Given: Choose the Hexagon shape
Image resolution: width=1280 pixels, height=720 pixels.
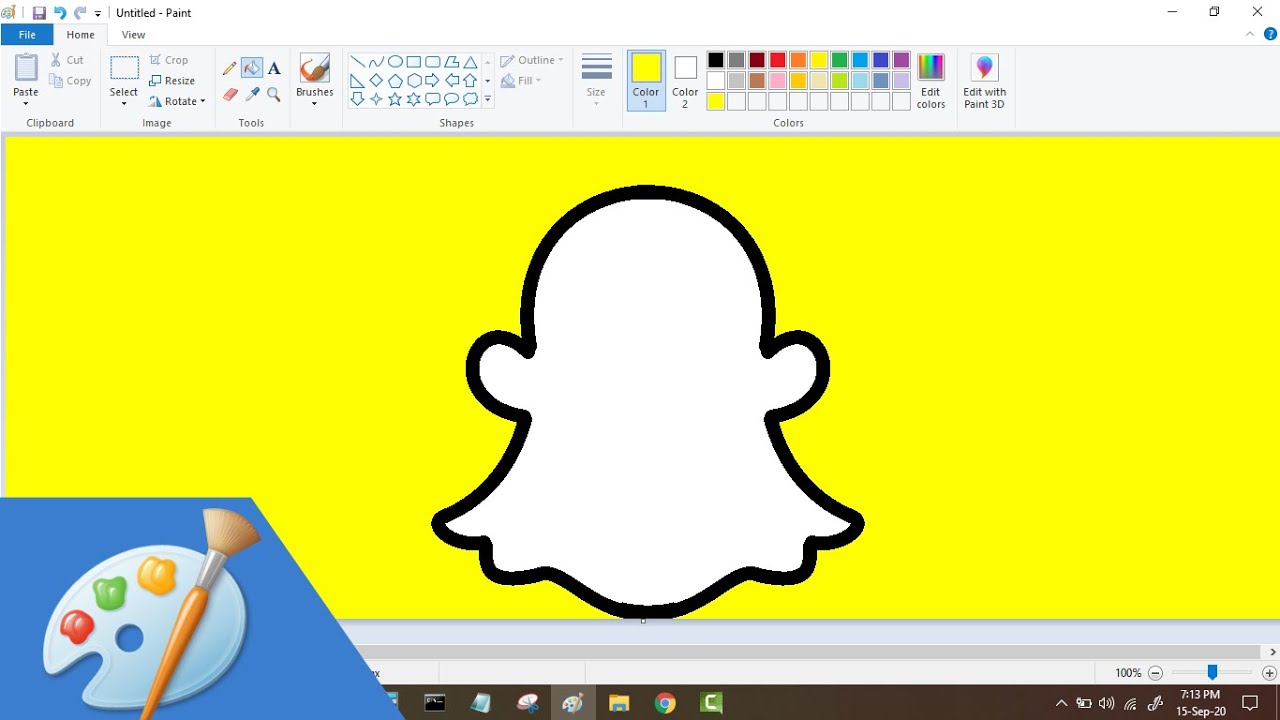Looking at the screenshot, I should click(414, 80).
